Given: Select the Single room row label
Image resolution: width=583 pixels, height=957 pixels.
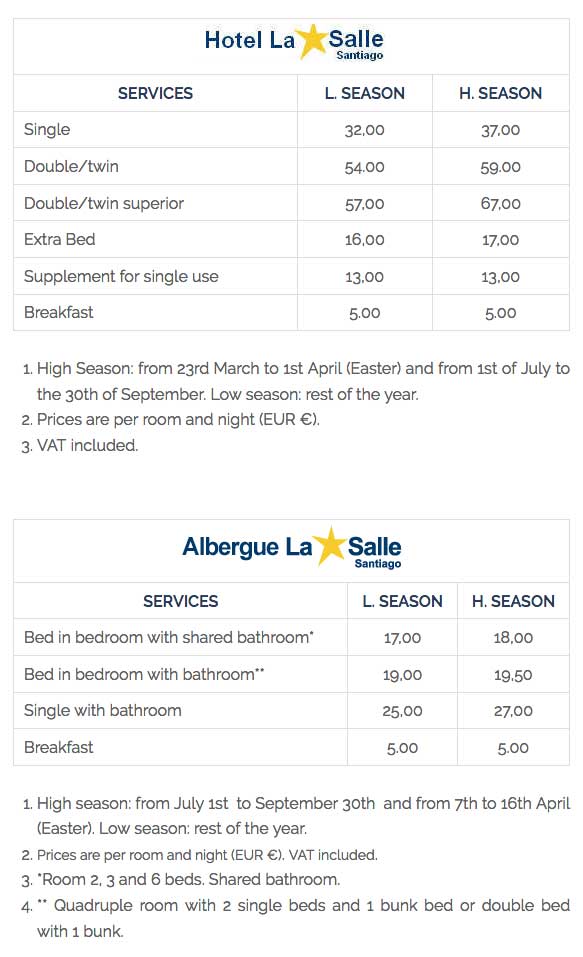Looking at the screenshot, I should pos(47,130).
